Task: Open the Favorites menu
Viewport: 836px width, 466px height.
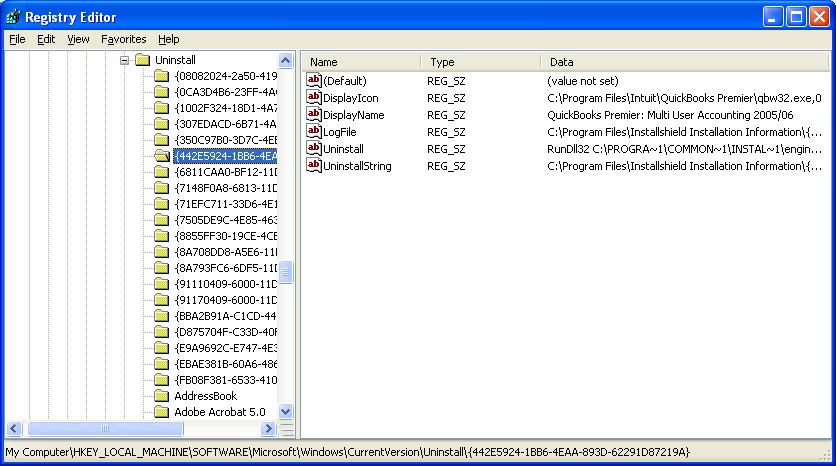Action: [123, 39]
